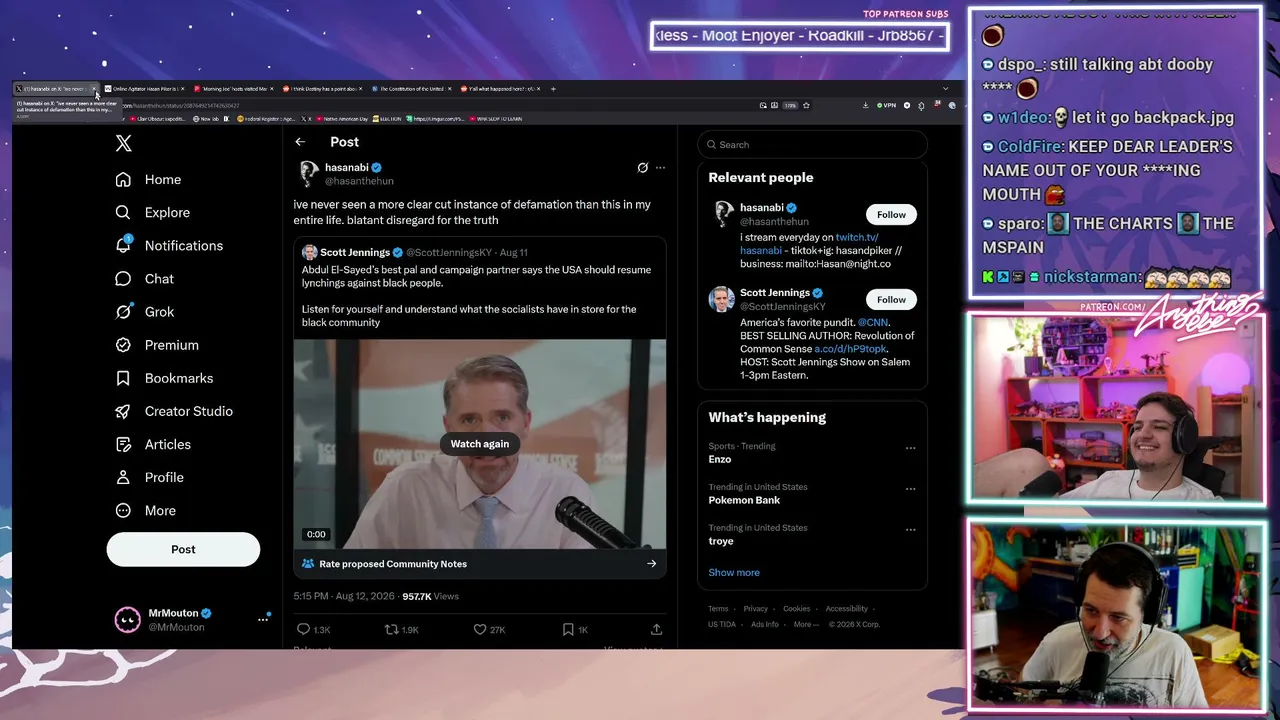The width and height of the screenshot is (1280, 720).
Task: Open Profile in the sidebar
Action: 149,477
